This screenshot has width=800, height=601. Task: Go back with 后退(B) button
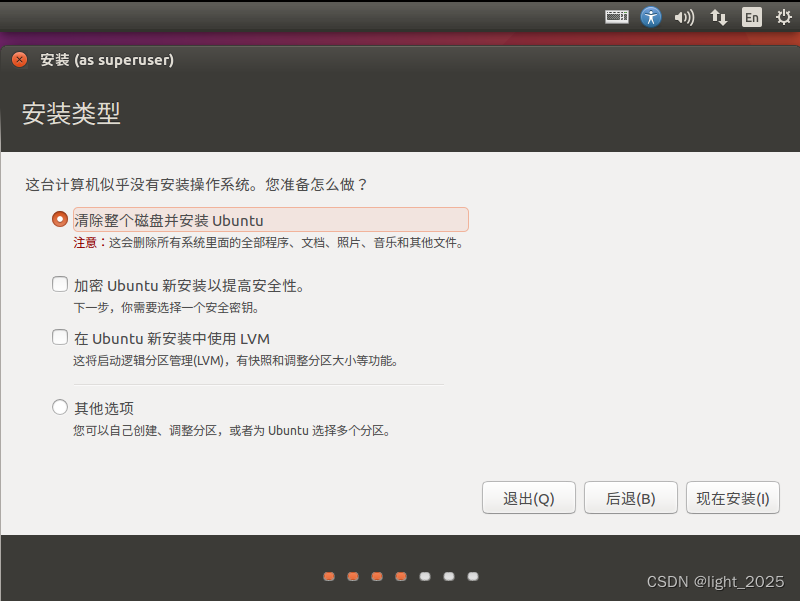click(x=631, y=497)
